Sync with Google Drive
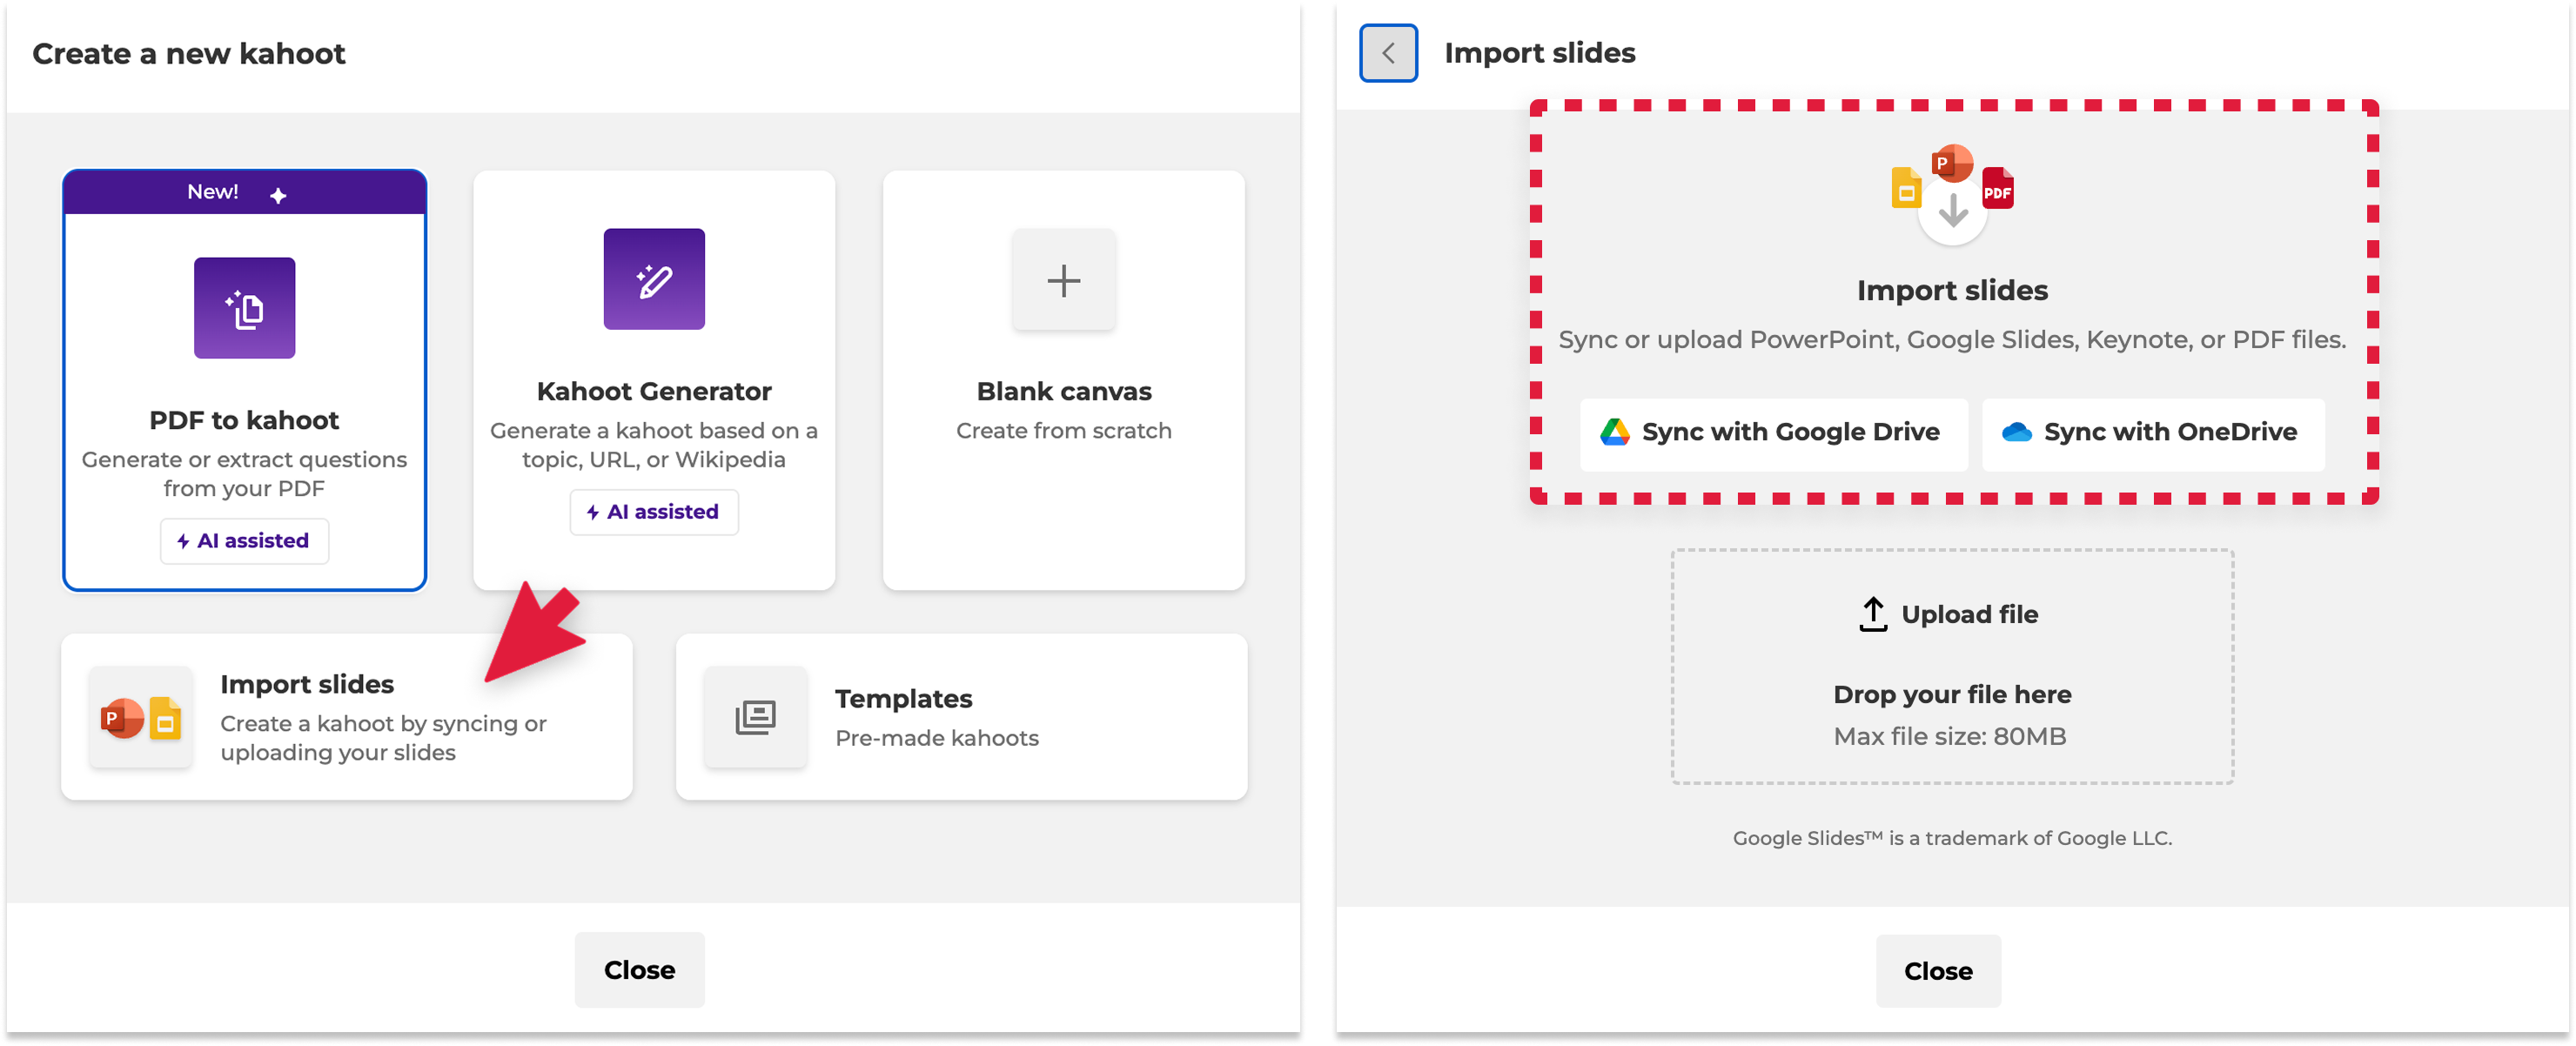The image size is (2576, 1046). pos(1774,433)
